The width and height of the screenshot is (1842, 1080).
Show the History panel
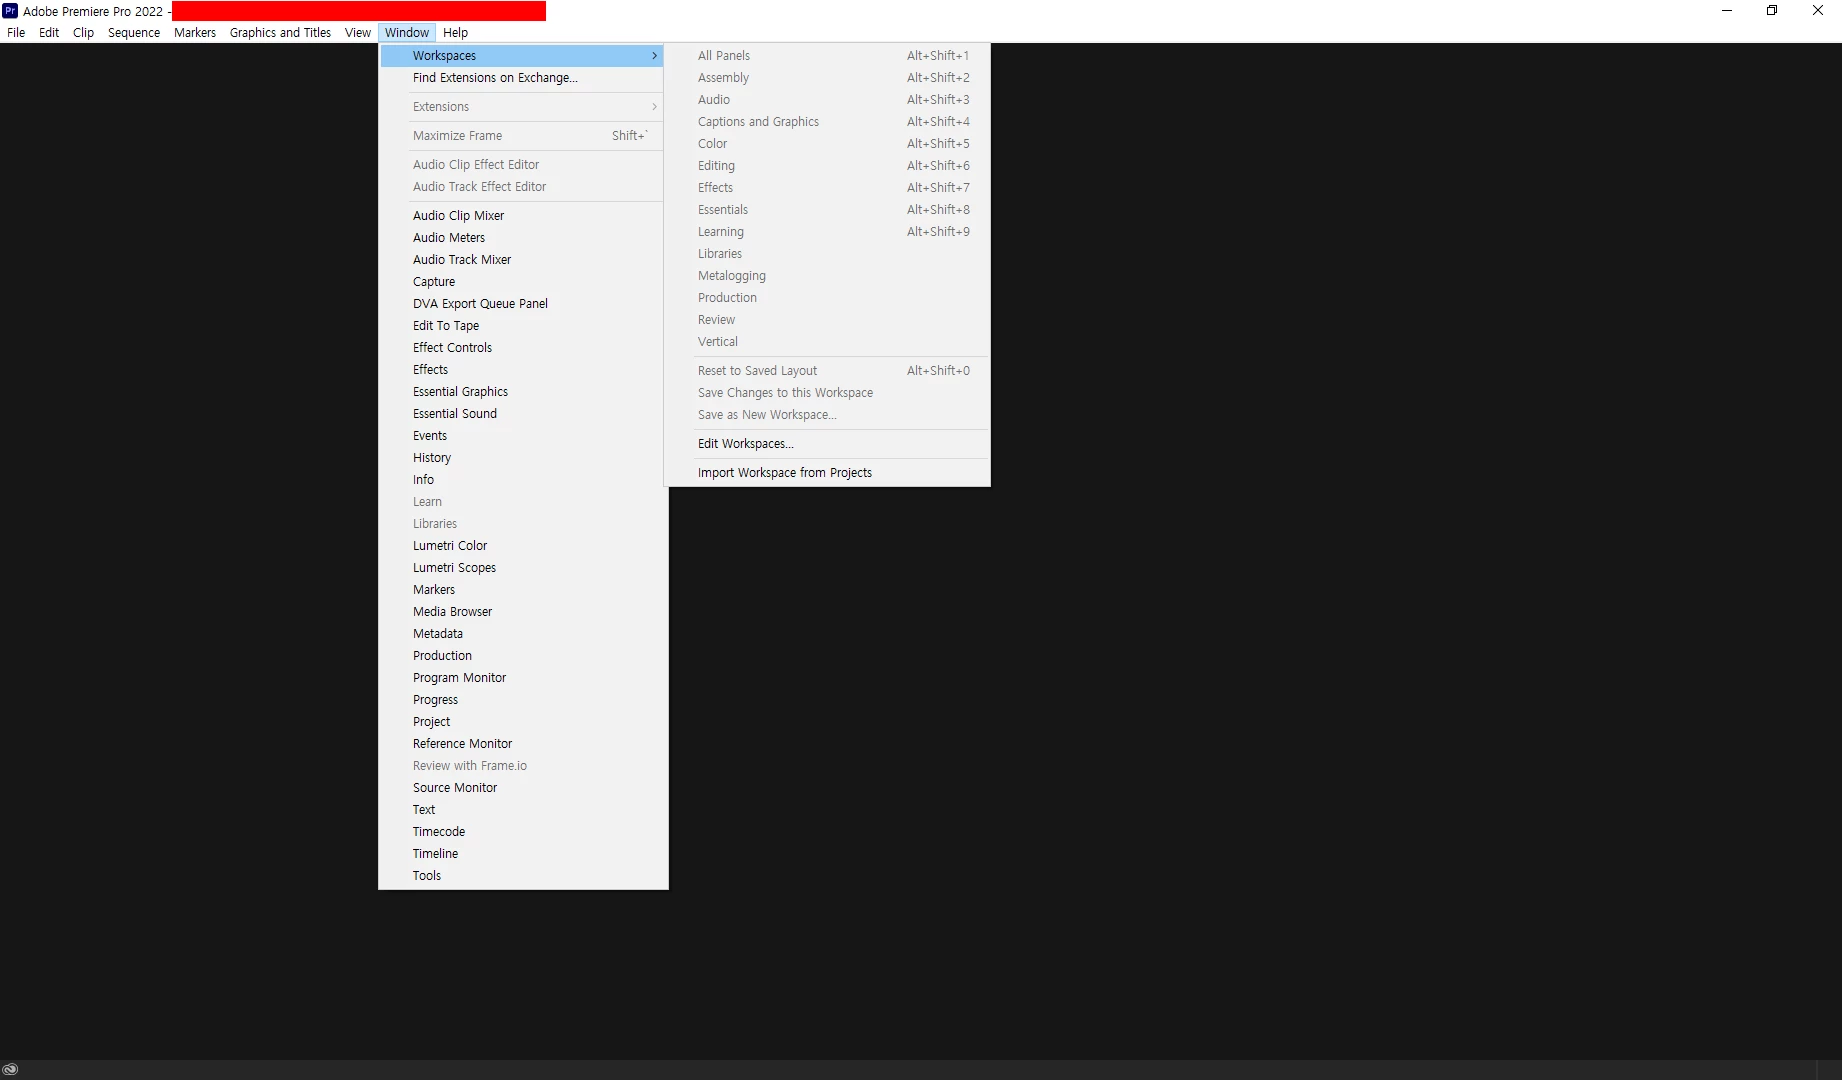tap(522, 458)
